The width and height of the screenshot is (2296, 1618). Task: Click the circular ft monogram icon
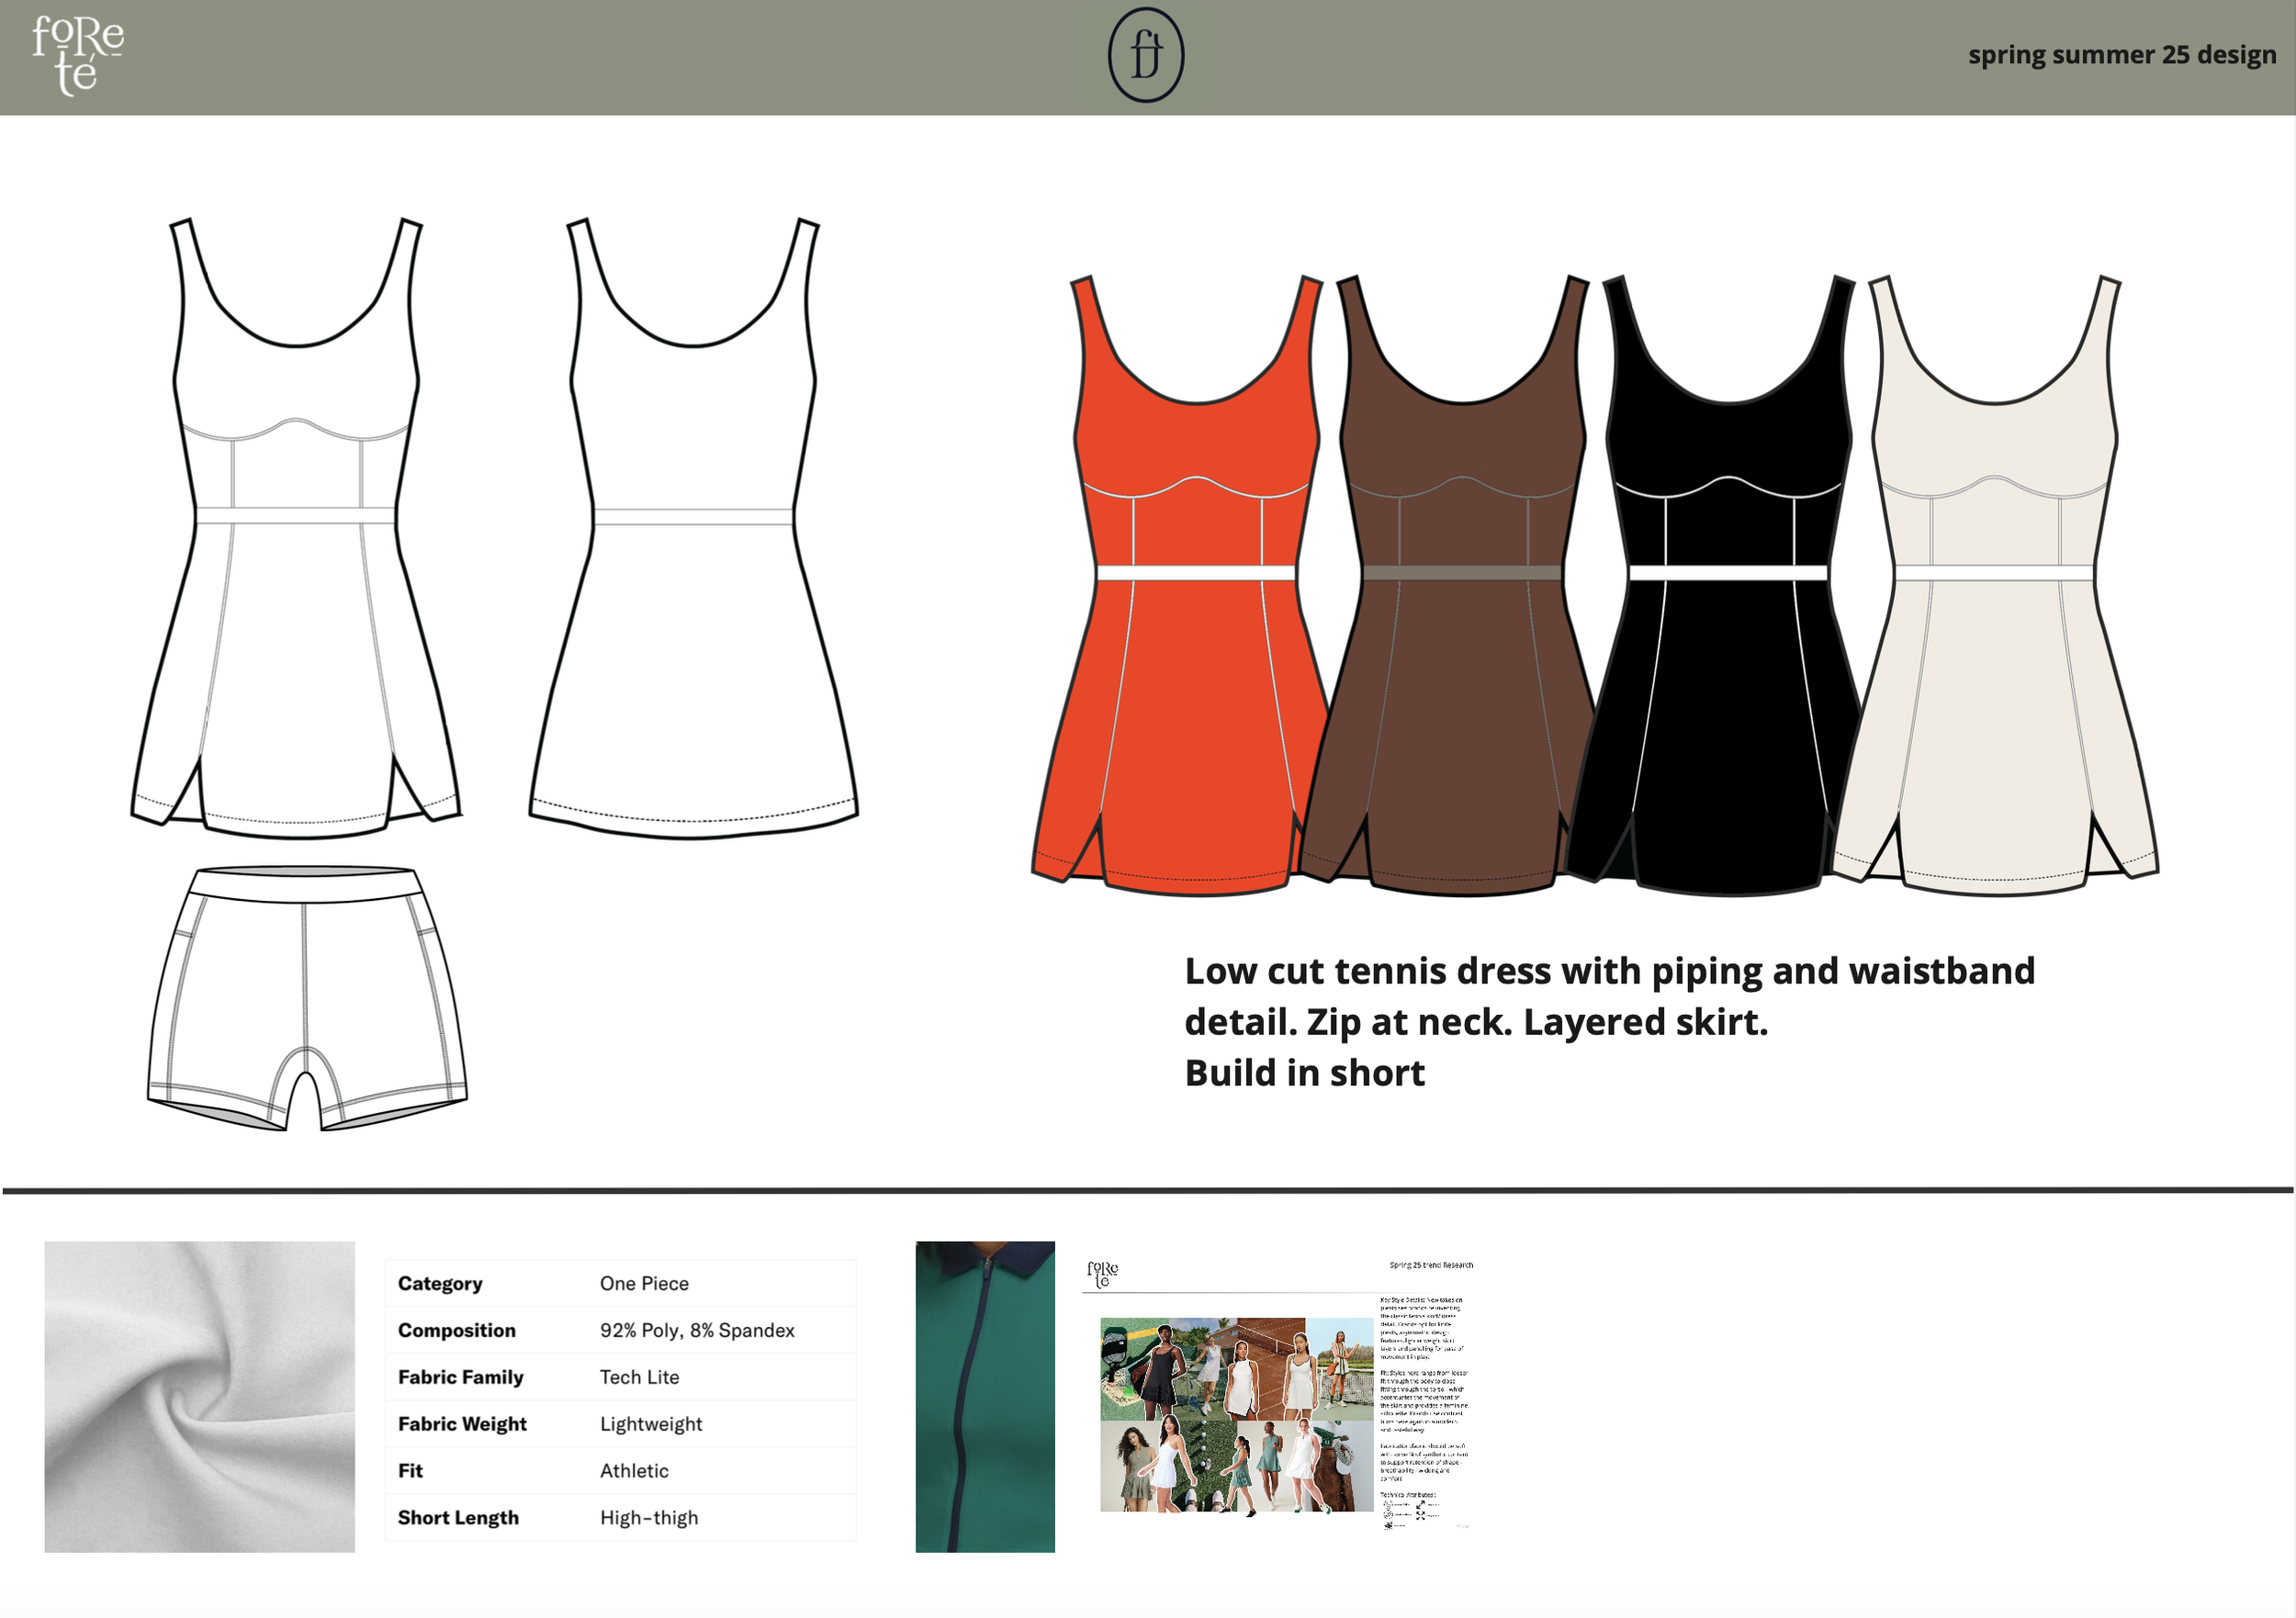(1146, 55)
